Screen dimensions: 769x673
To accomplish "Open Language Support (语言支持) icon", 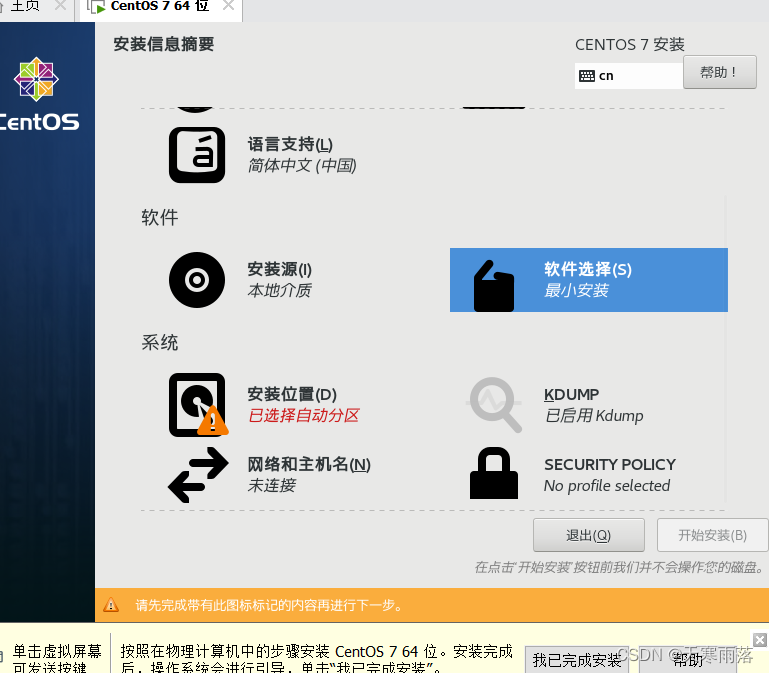I will point(197,155).
